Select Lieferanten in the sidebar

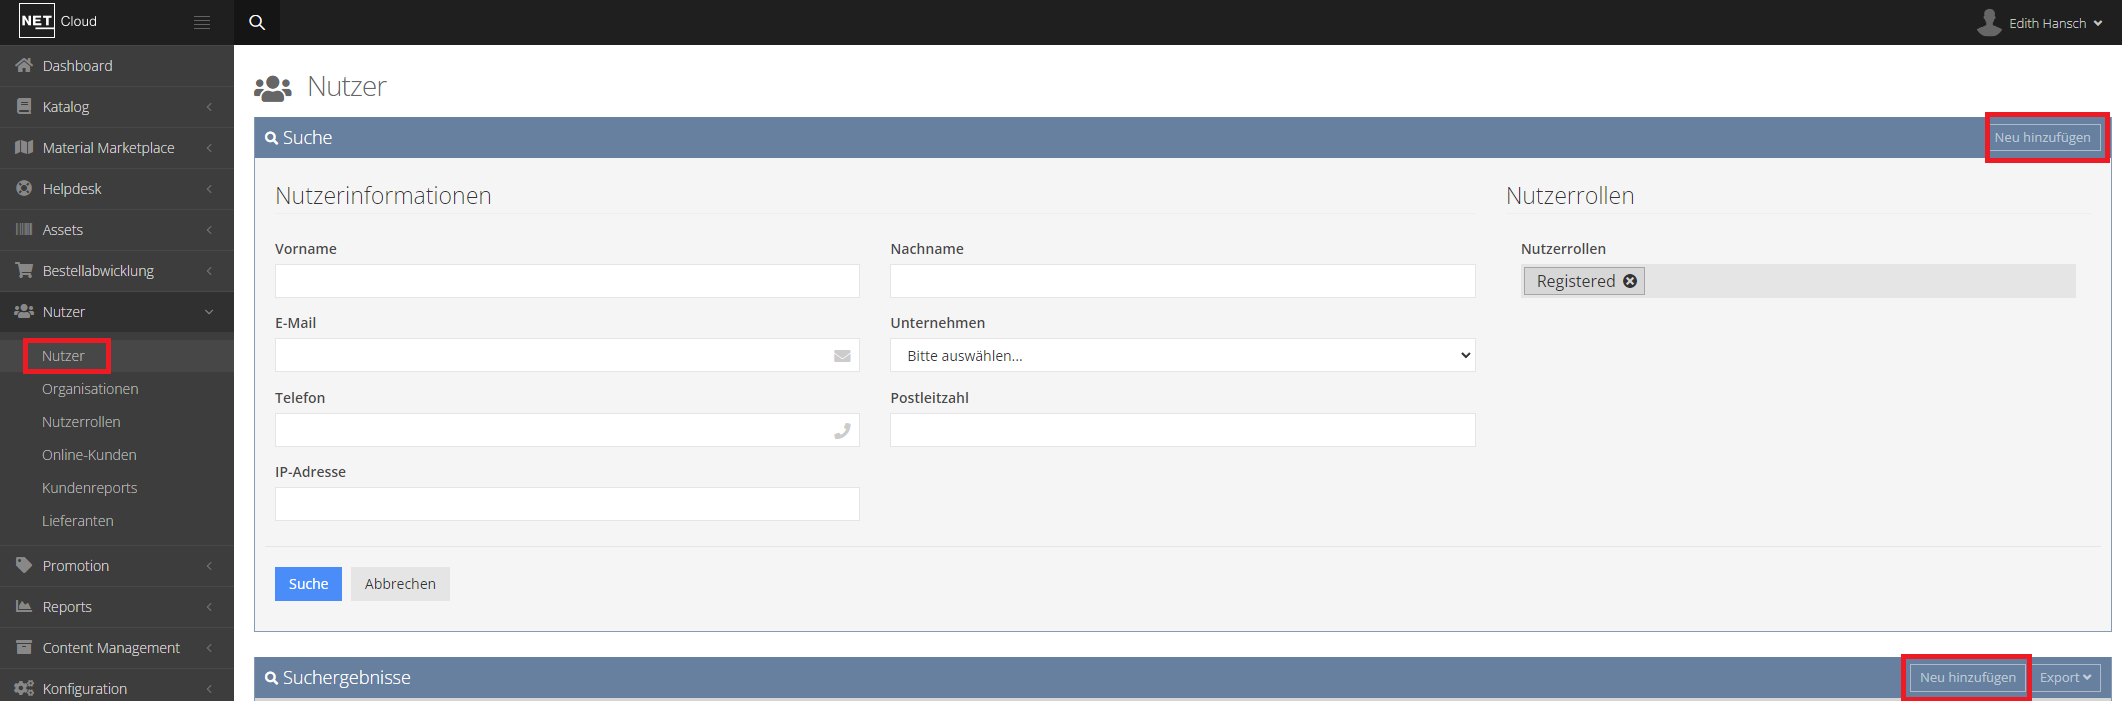coord(78,521)
